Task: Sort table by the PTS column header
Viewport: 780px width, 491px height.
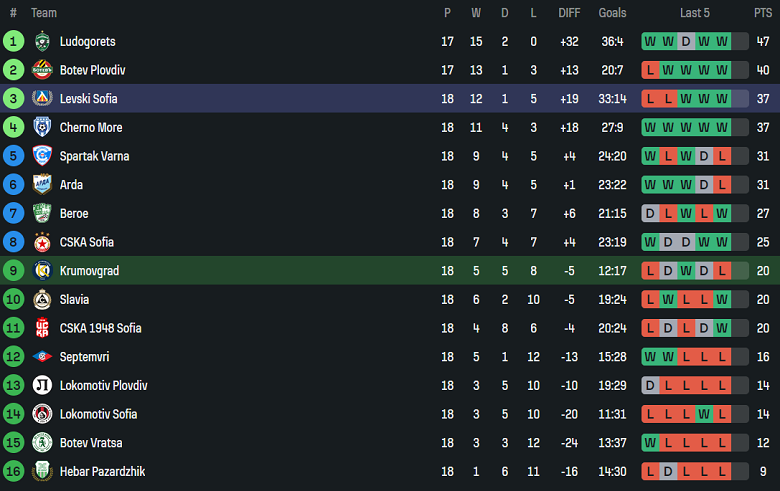Action: (763, 13)
